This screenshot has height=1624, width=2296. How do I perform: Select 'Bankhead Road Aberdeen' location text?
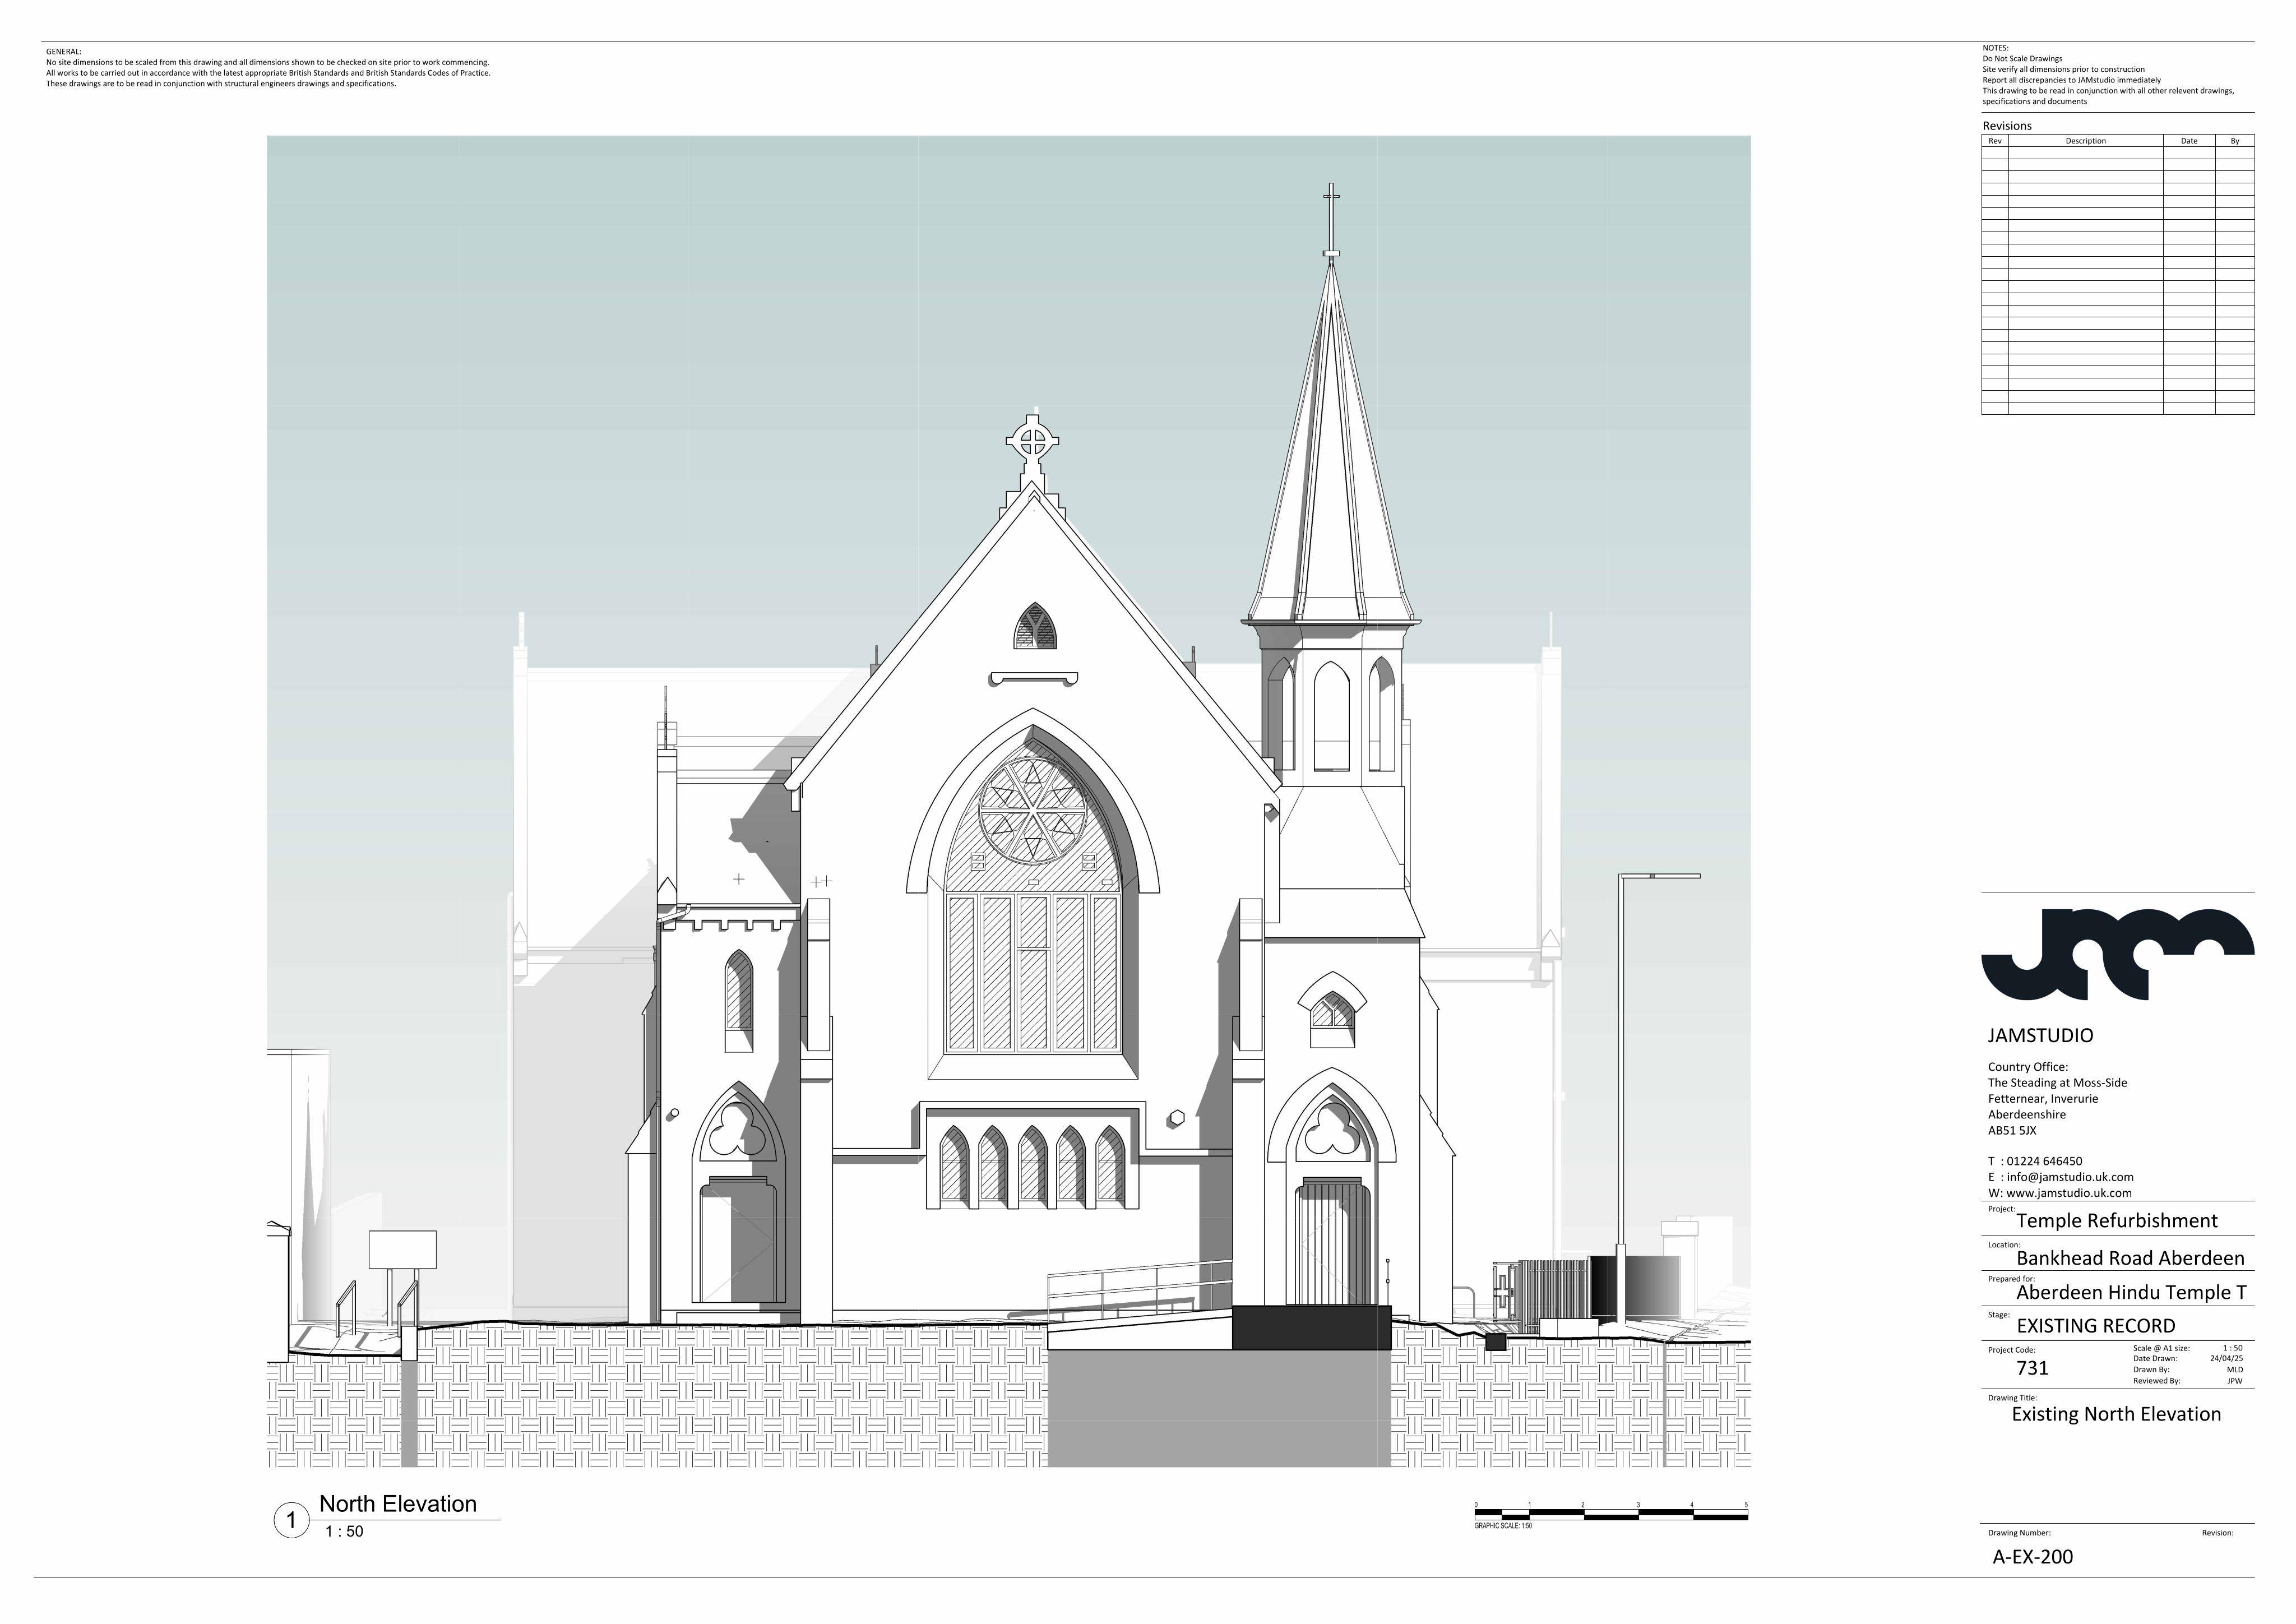[x=2130, y=1258]
